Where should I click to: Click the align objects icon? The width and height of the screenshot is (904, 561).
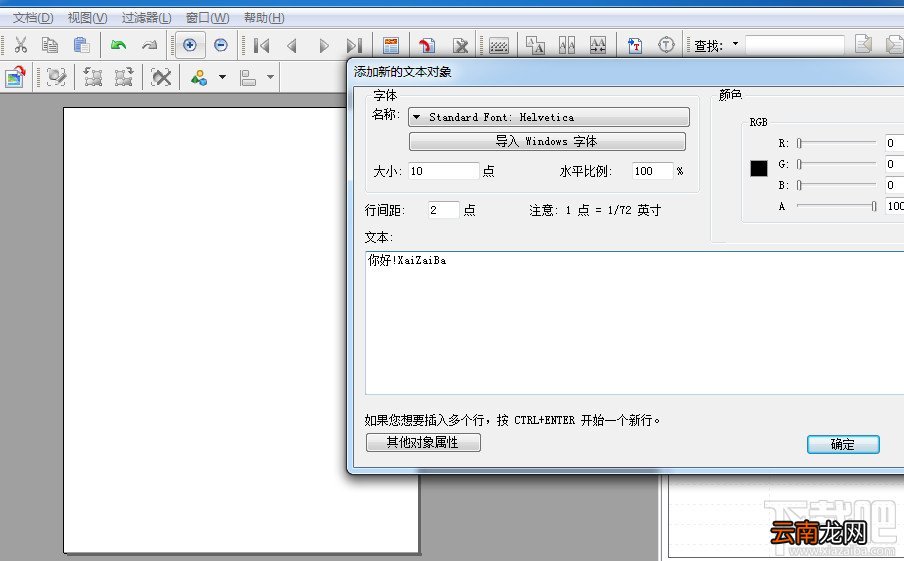pos(248,77)
